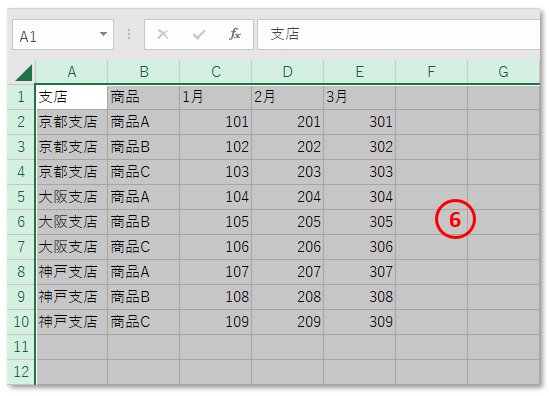This screenshot has width=549, height=396.
Task: Click 商品A cell in row 5
Action: [x=144, y=197]
